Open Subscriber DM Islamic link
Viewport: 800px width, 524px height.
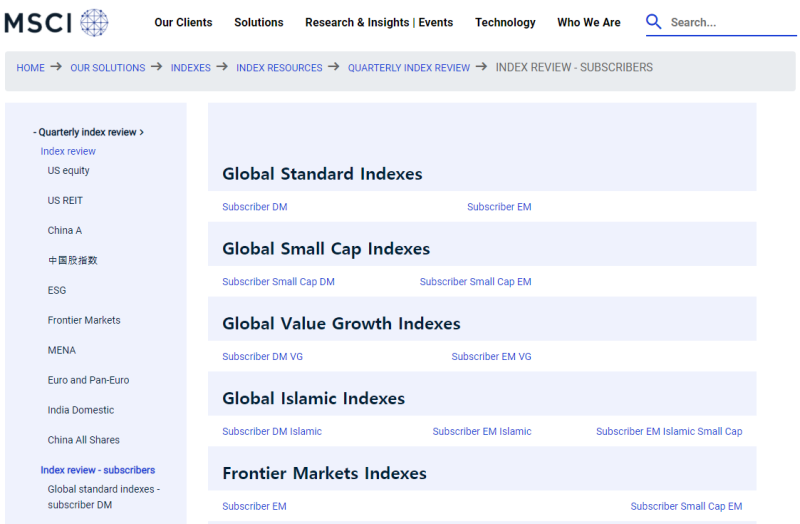272,432
